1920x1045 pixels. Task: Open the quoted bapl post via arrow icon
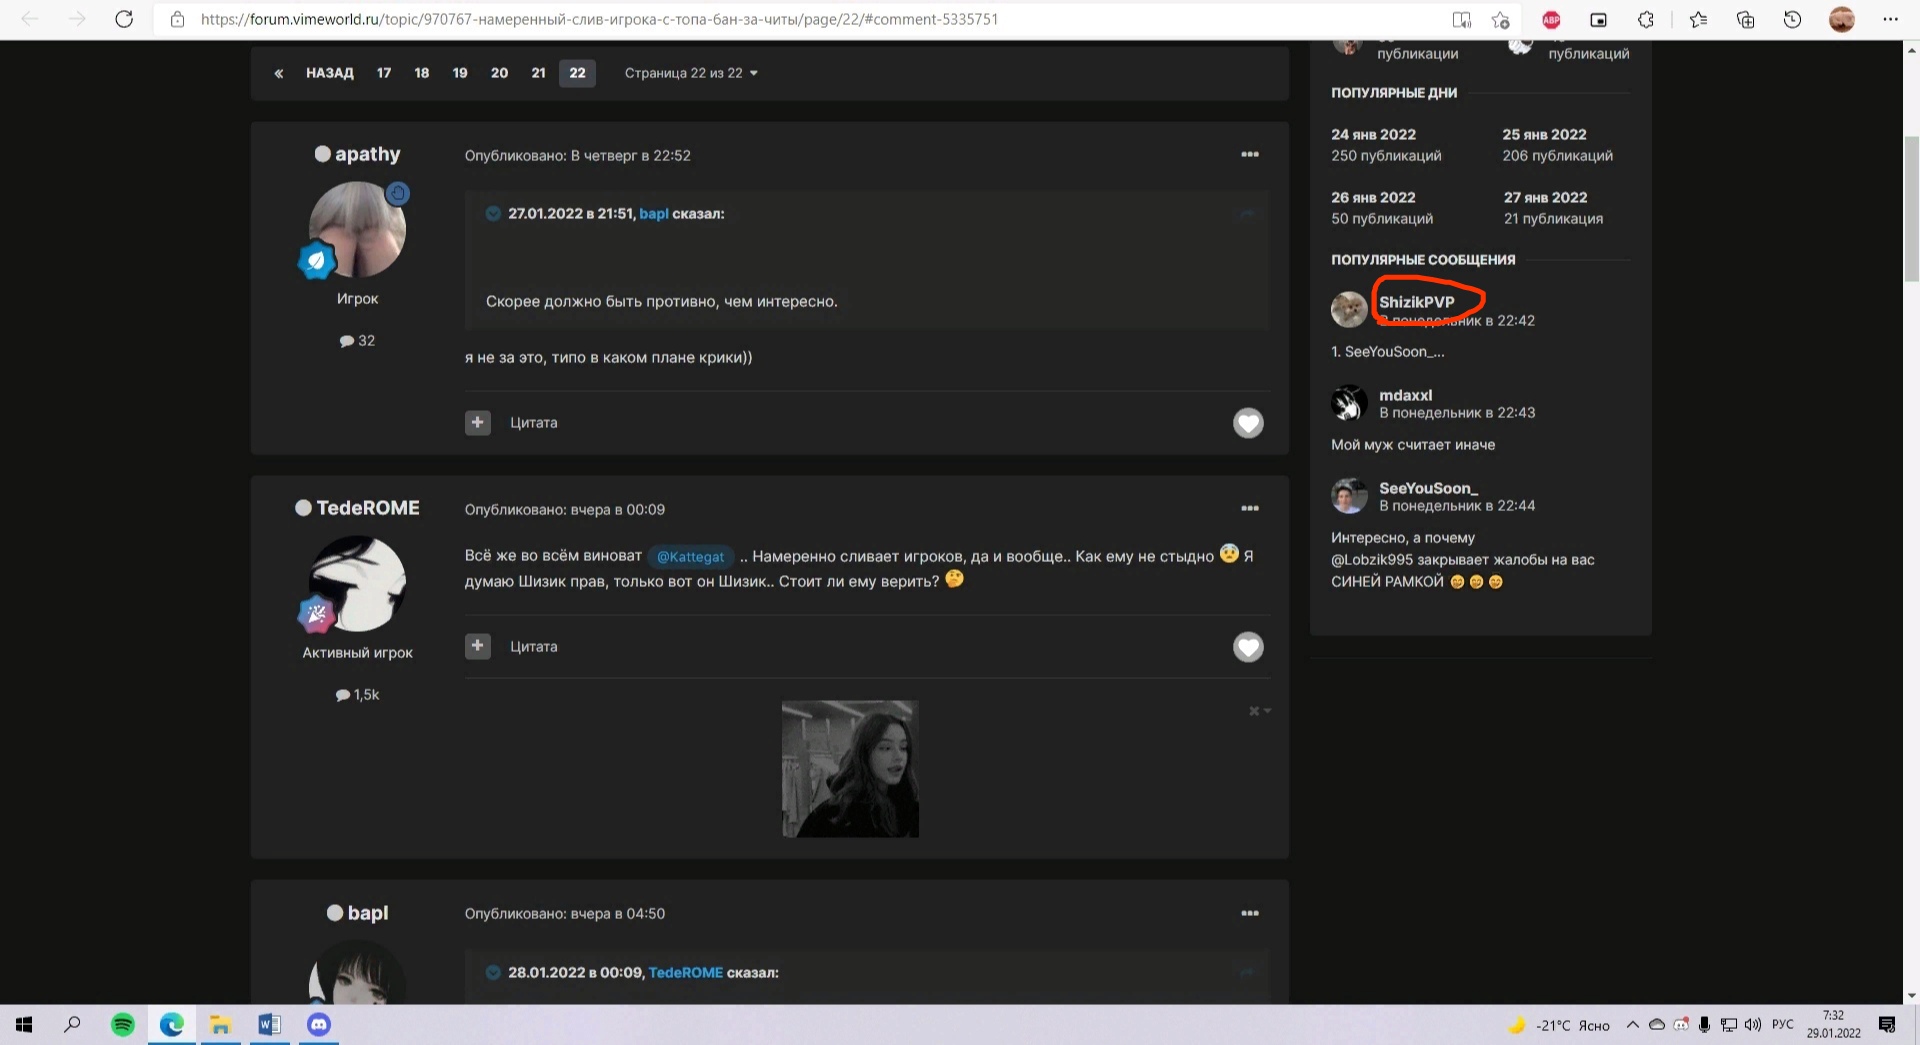click(x=1246, y=214)
